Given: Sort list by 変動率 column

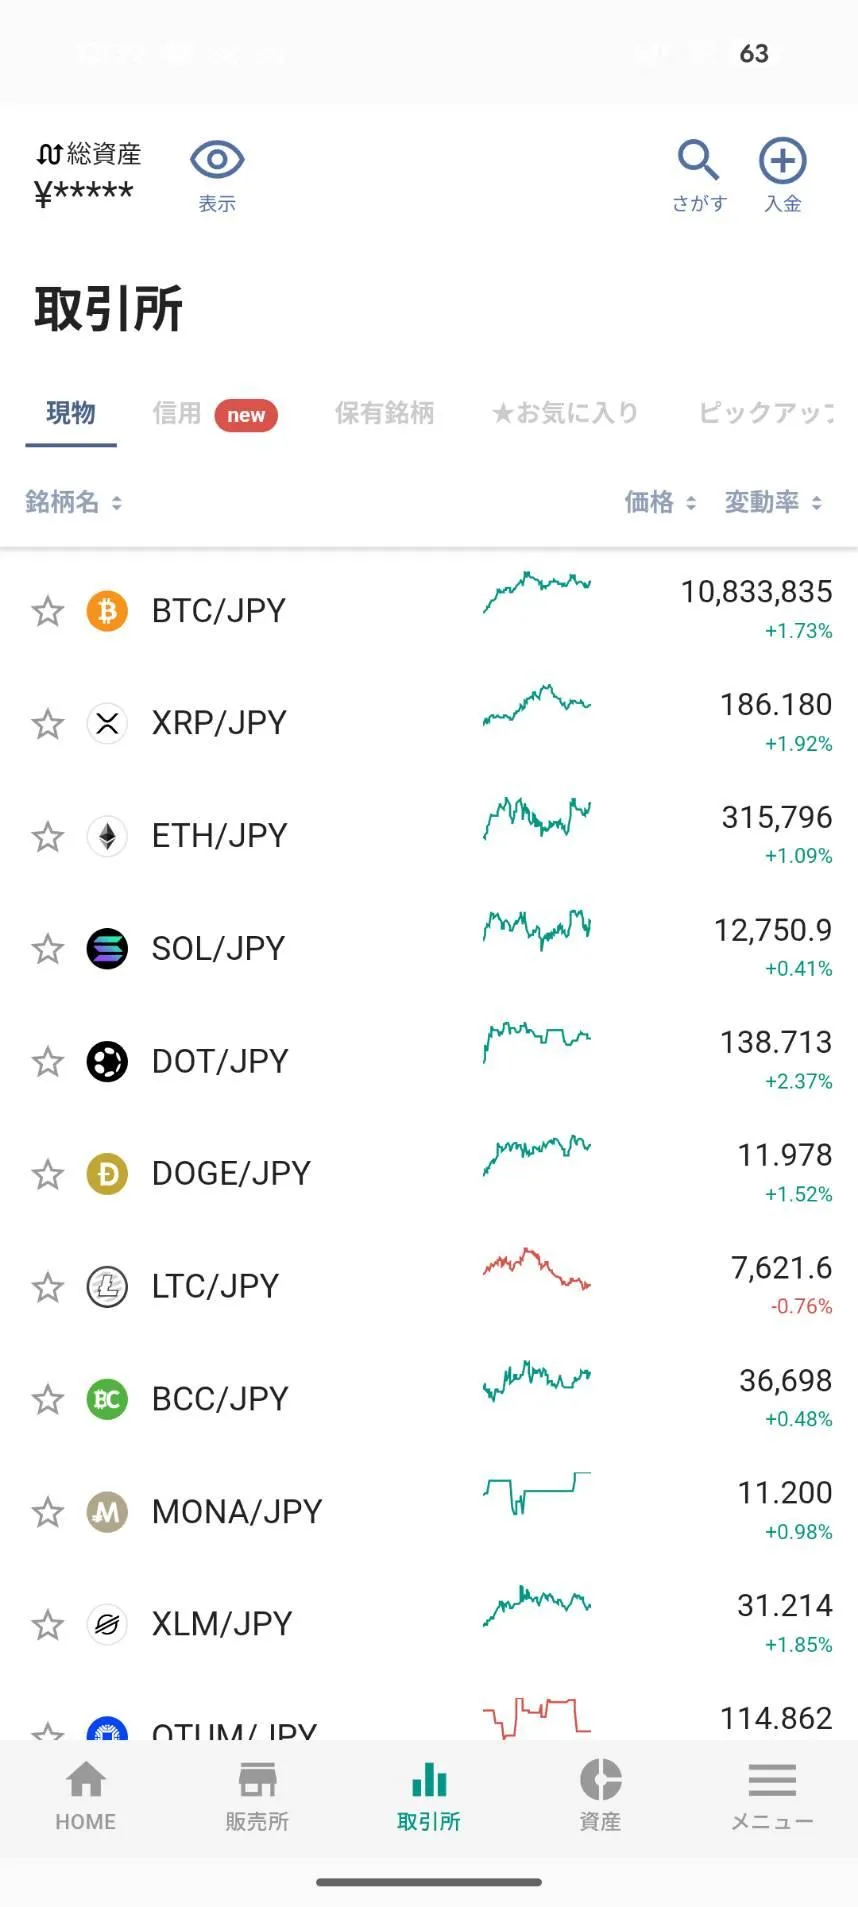Looking at the screenshot, I should click(773, 502).
